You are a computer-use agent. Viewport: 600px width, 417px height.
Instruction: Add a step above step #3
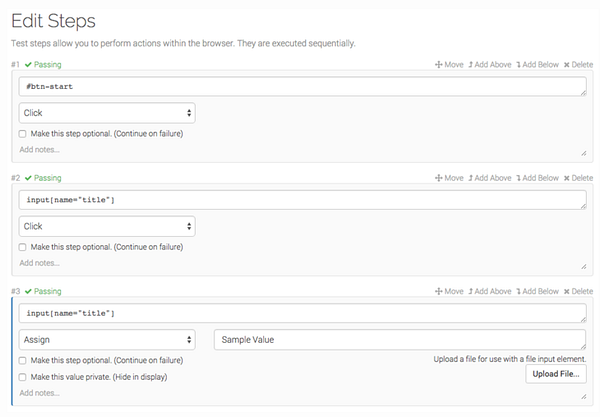(x=490, y=291)
